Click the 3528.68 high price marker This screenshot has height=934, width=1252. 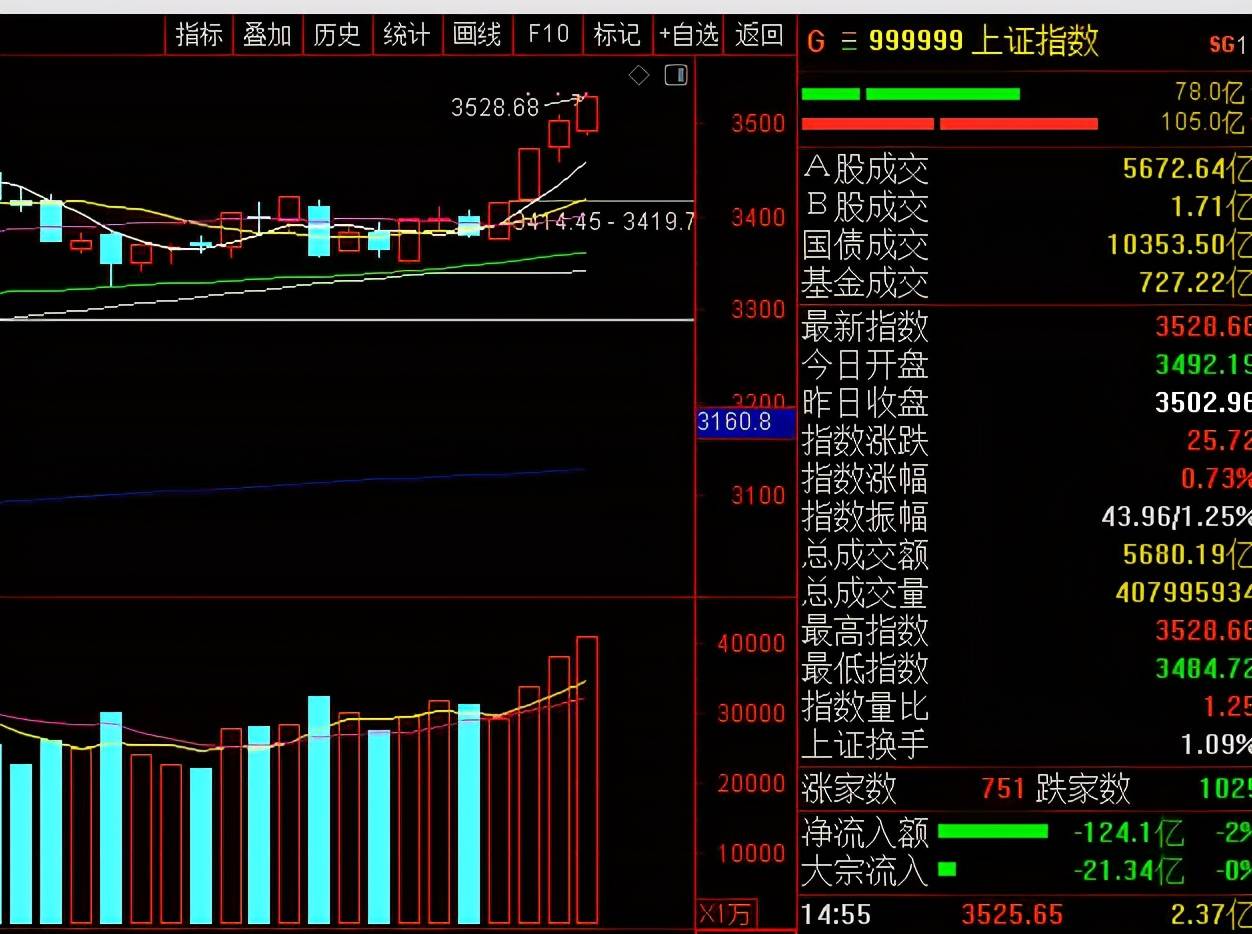tap(495, 107)
